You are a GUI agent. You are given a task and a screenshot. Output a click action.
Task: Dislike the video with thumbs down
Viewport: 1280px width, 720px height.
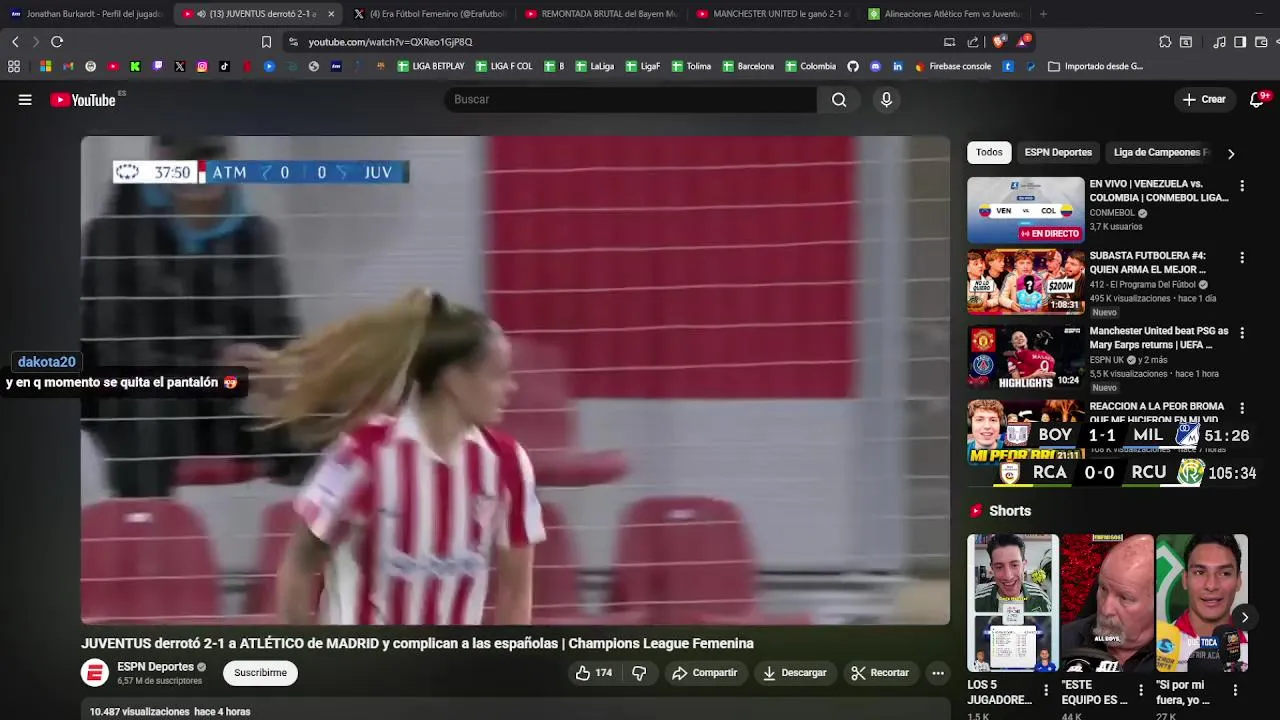(639, 673)
